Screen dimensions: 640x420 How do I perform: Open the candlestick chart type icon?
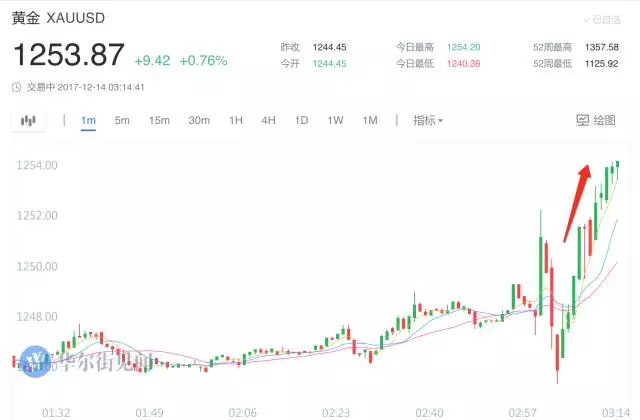tap(29, 121)
